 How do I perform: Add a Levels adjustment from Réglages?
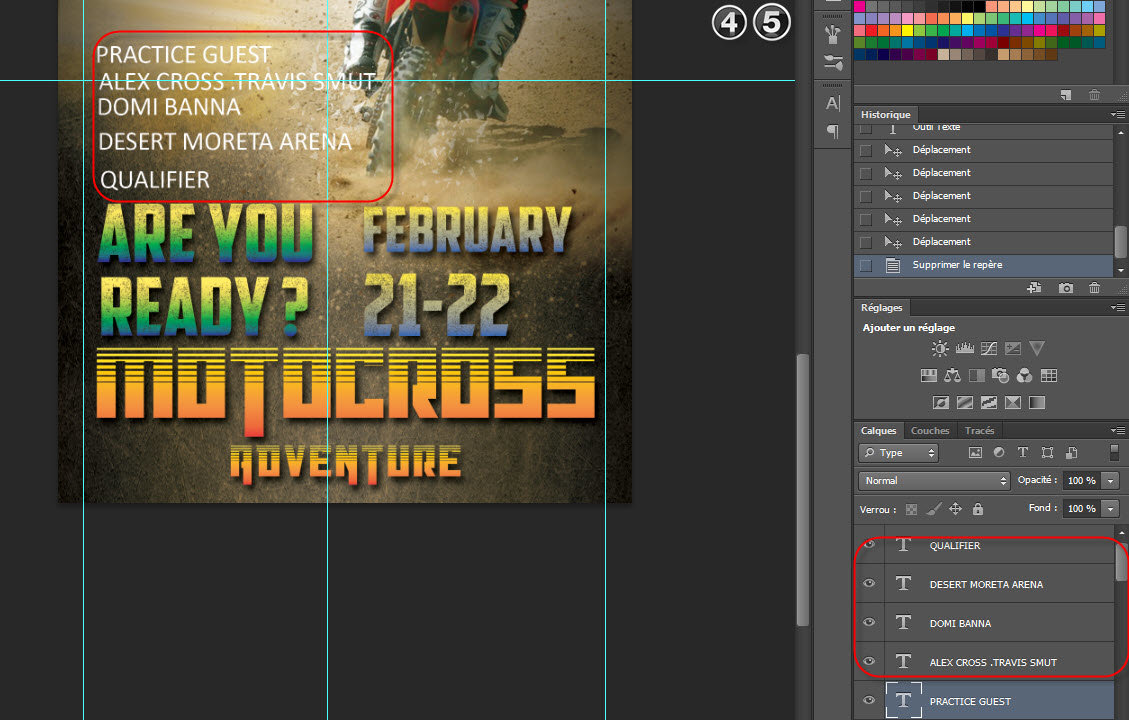pos(965,349)
